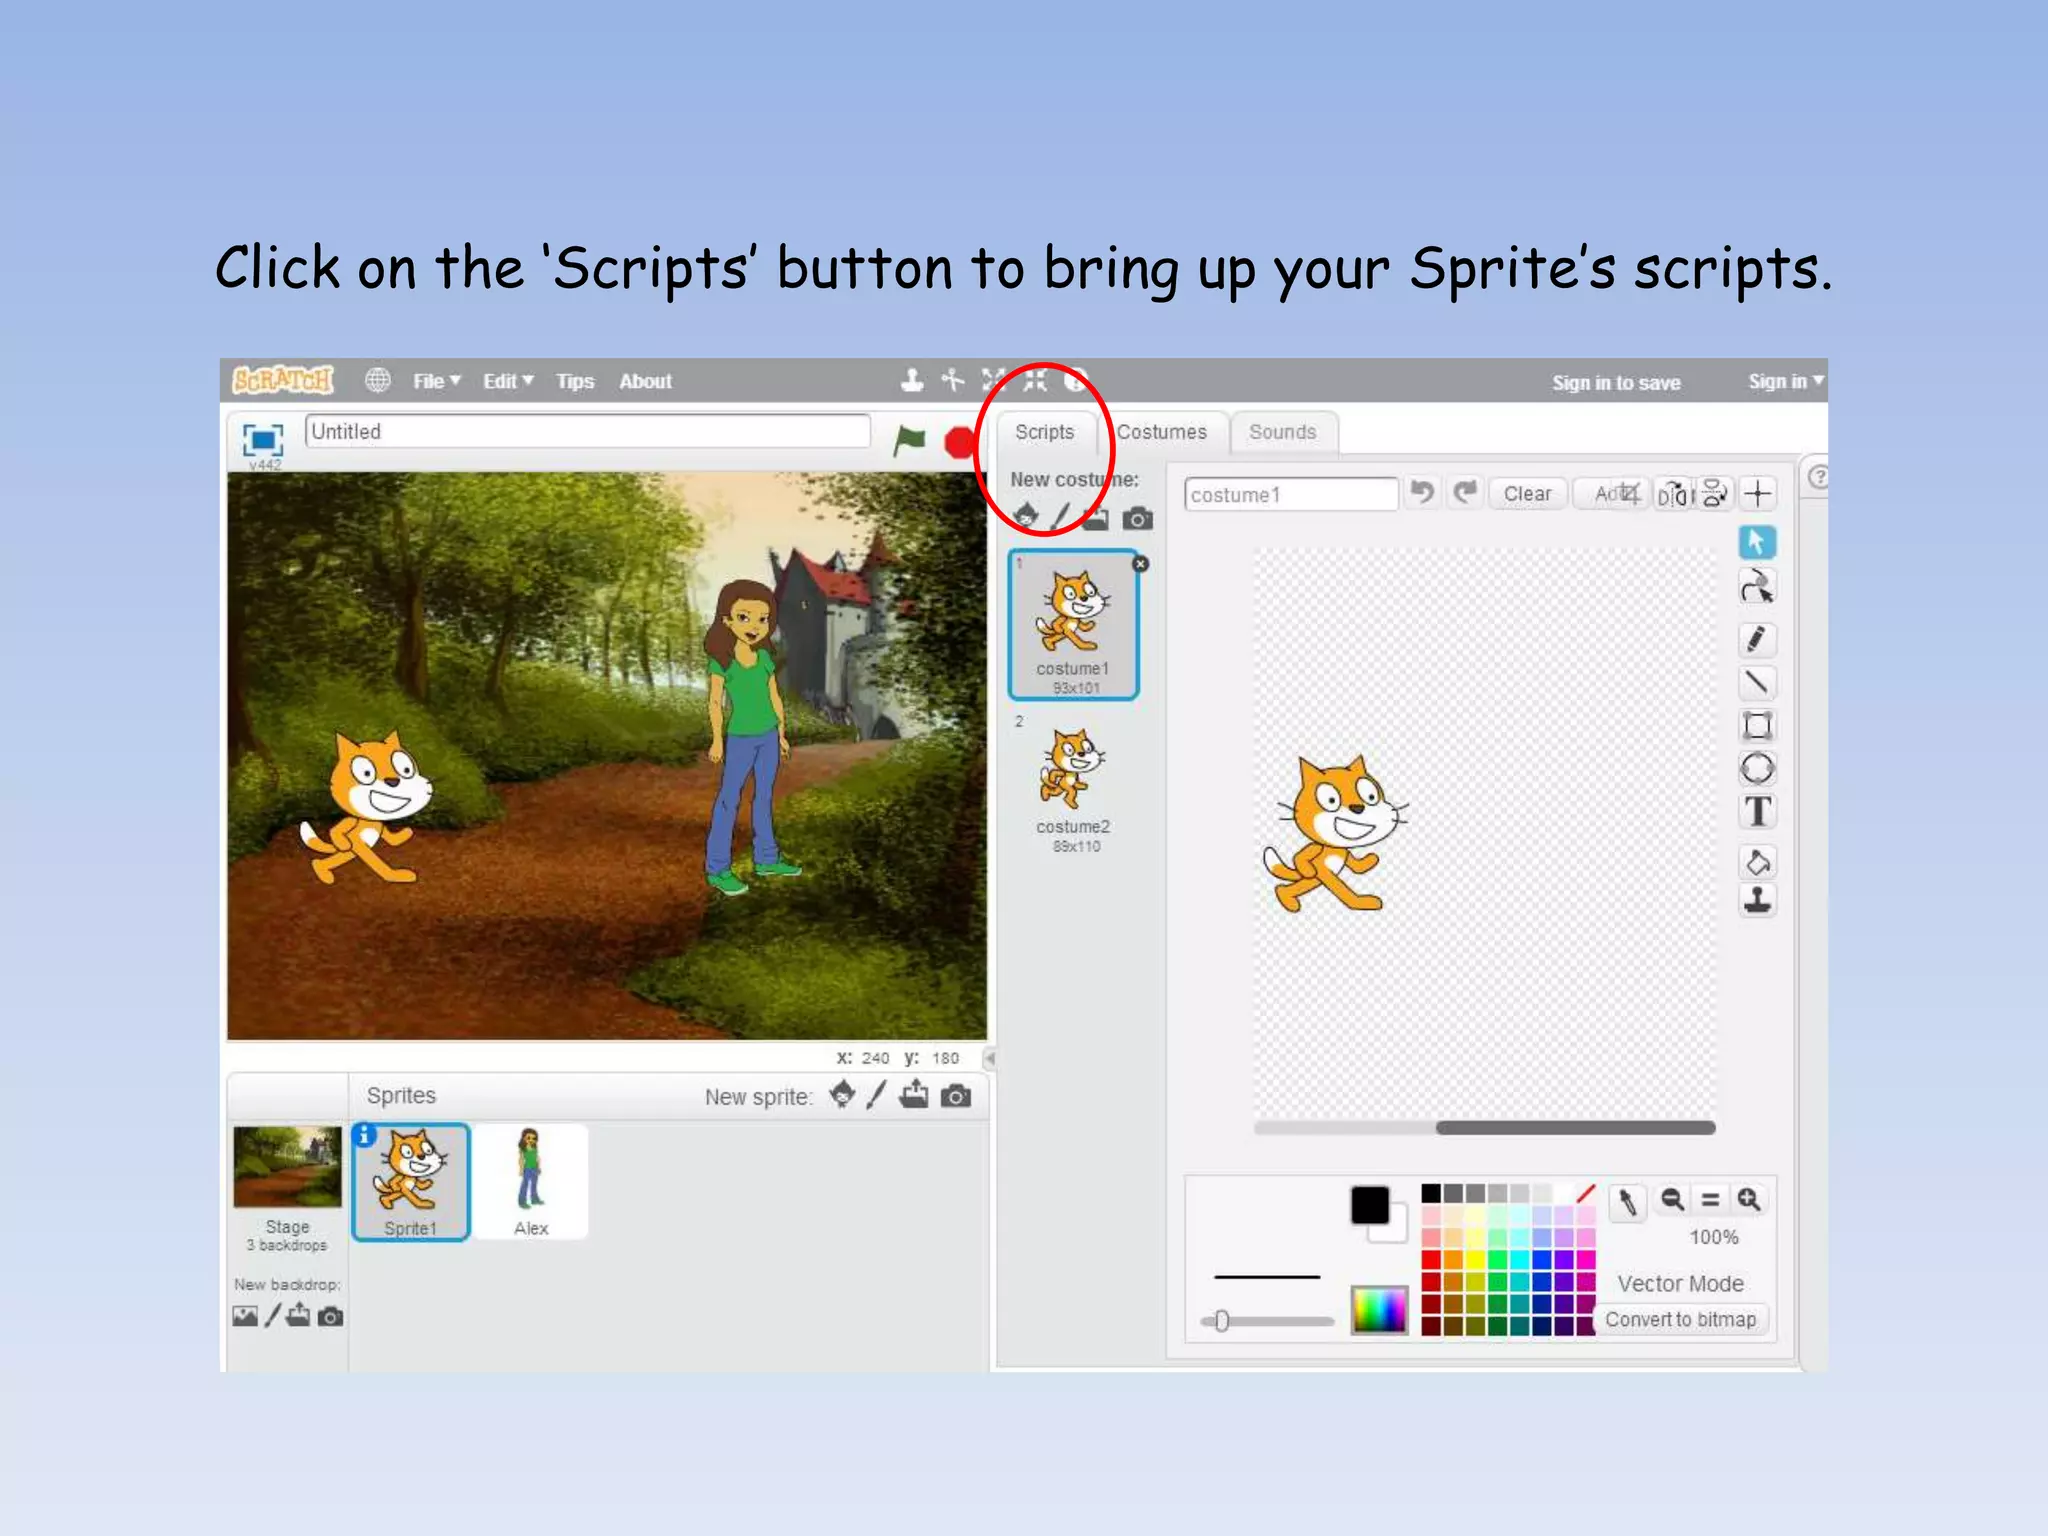The width and height of the screenshot is (2048, 1536).
Task: Flip costume left-right
Action: (1673, 494)
